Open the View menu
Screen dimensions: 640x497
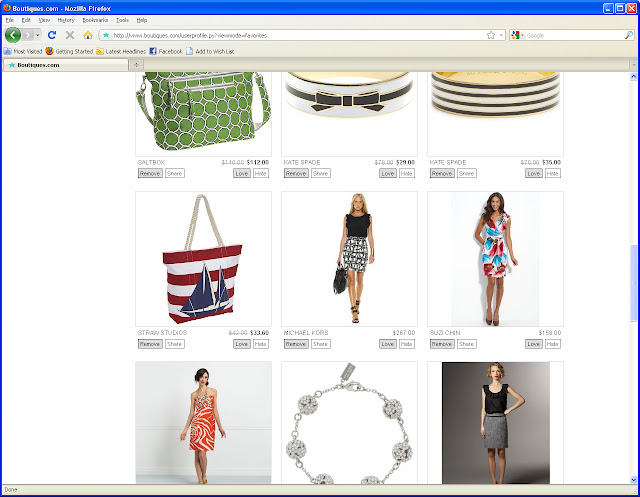tap(44, 20)
